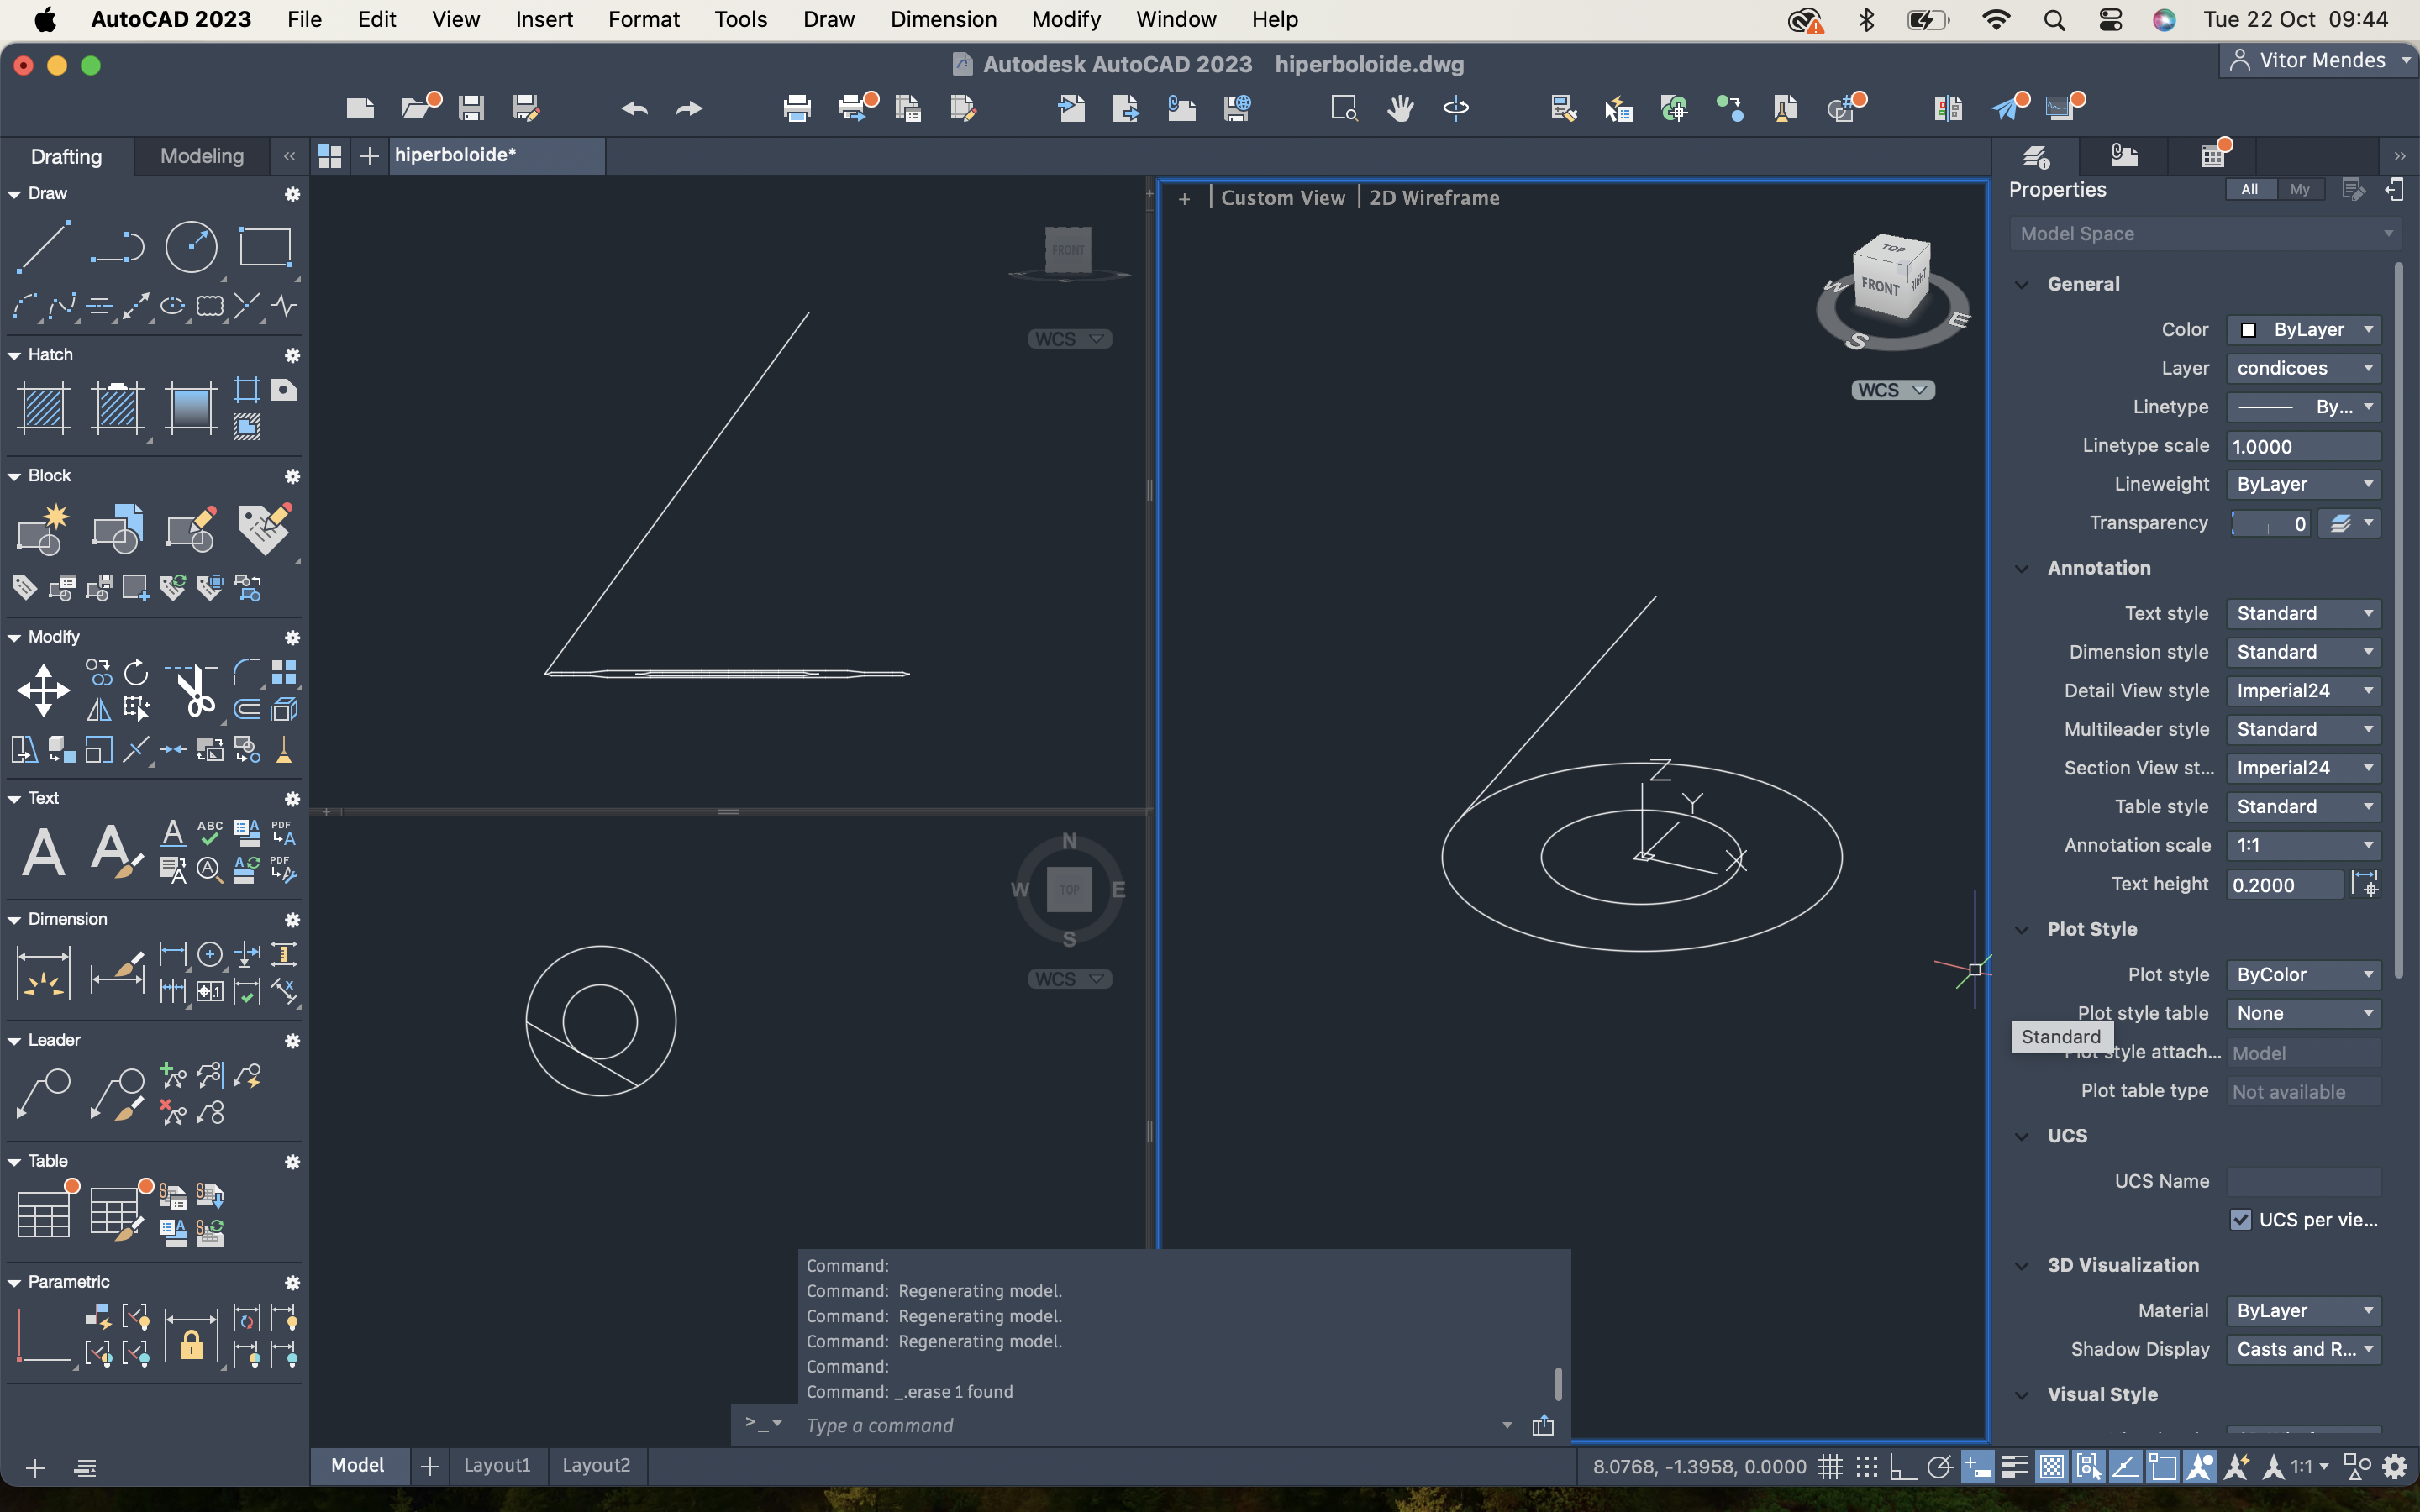Toggle Polar tracking in status bar
This screenshot has width=2420, height=1512.
[x=1939, y=1467]
